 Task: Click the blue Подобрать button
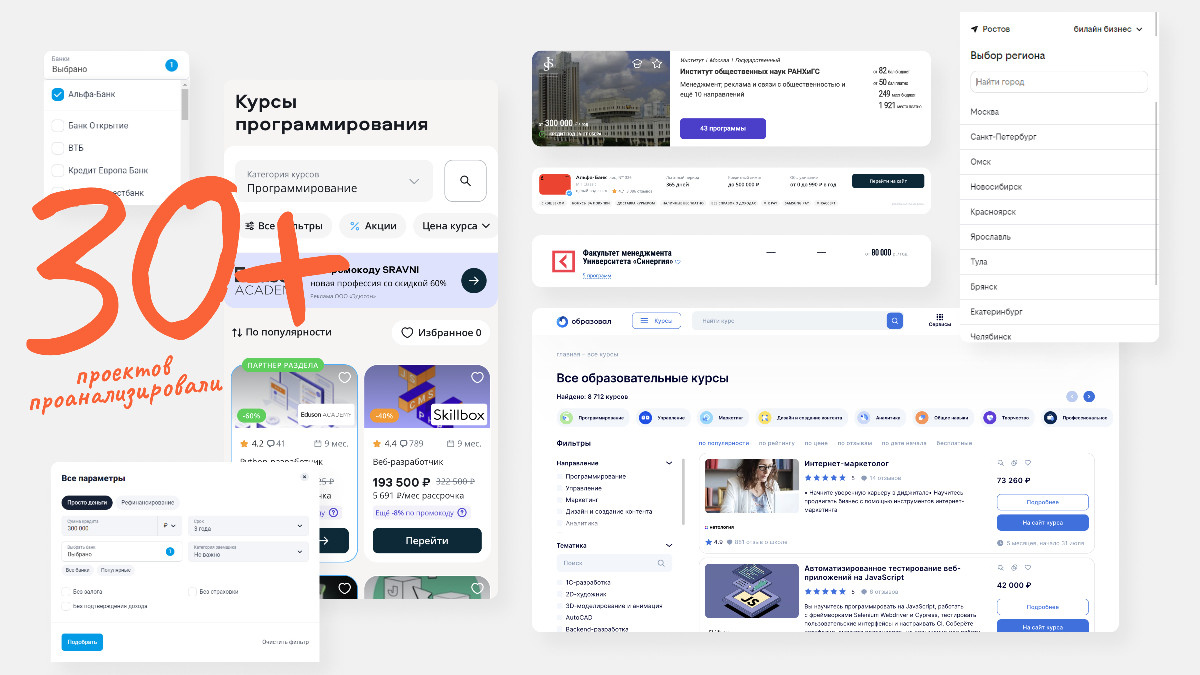(82, 642)
